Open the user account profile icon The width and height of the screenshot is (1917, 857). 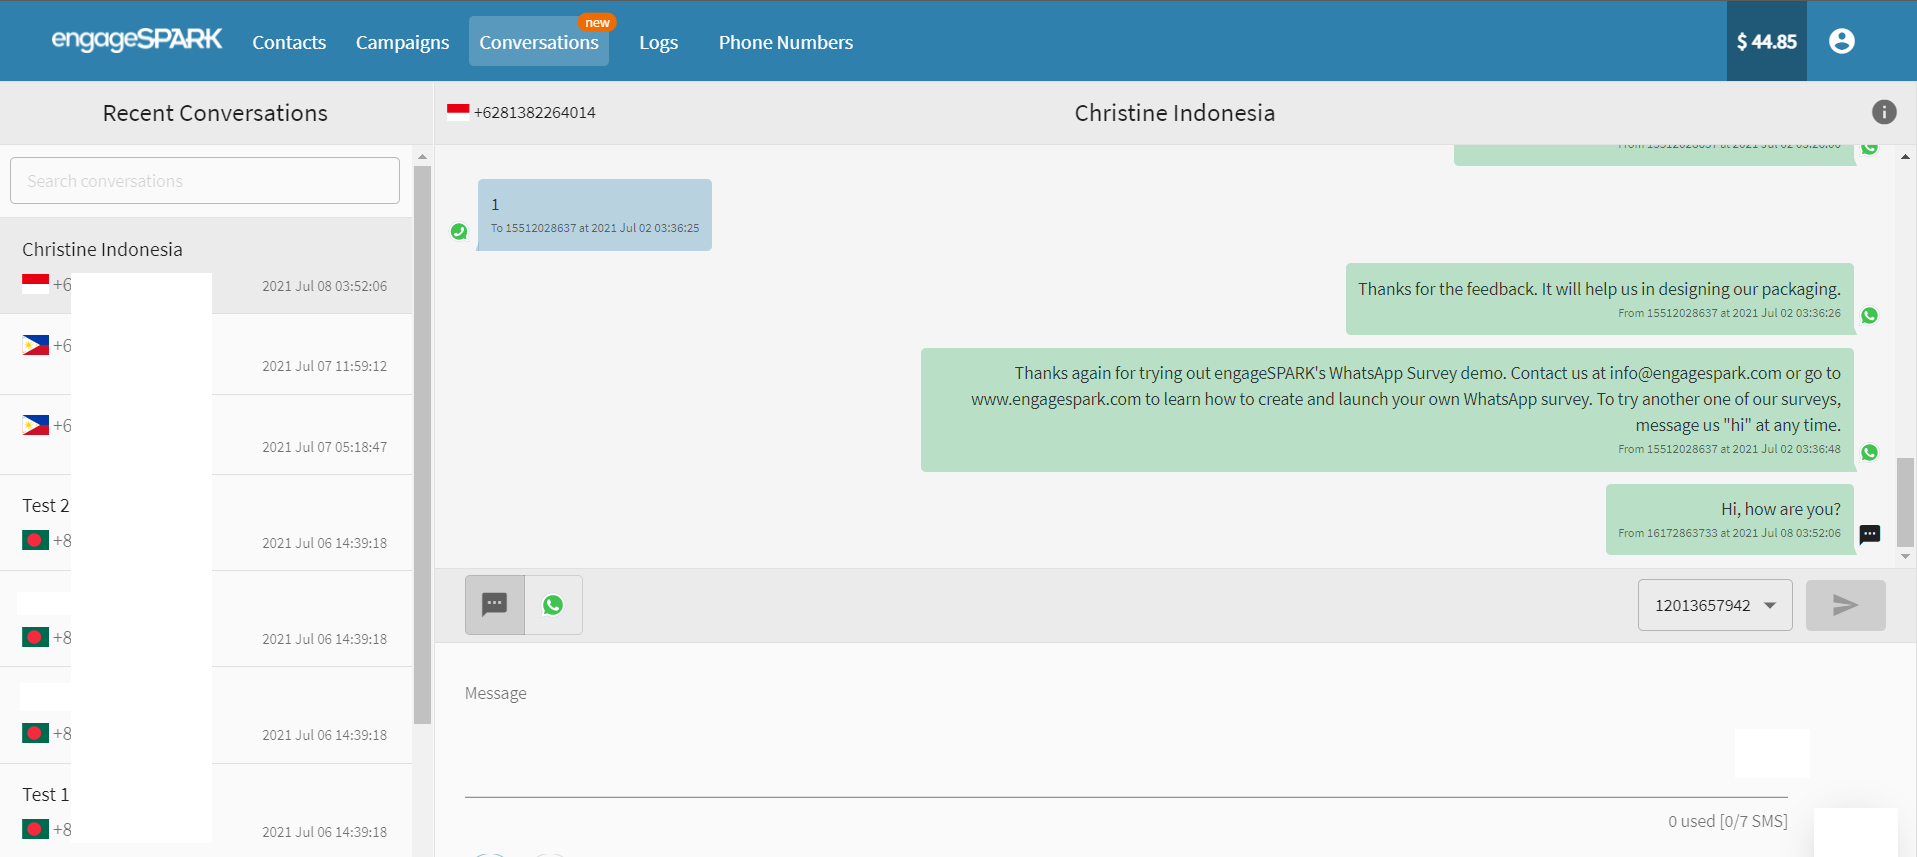point(1841,41)
